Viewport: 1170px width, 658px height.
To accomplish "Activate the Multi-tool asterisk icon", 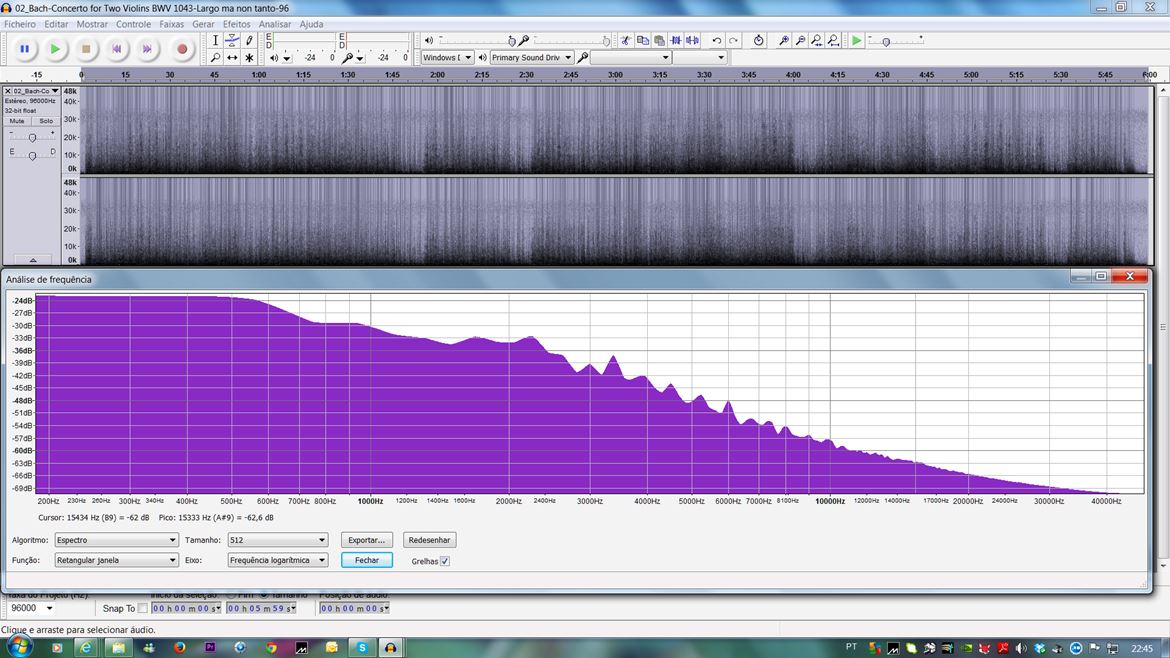I will [249, 58].
